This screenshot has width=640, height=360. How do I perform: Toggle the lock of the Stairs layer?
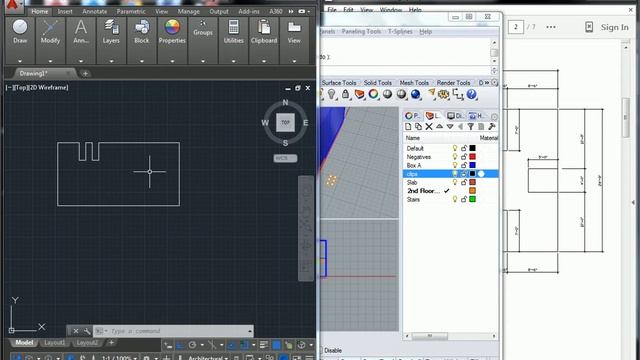[x=464, y=199]
